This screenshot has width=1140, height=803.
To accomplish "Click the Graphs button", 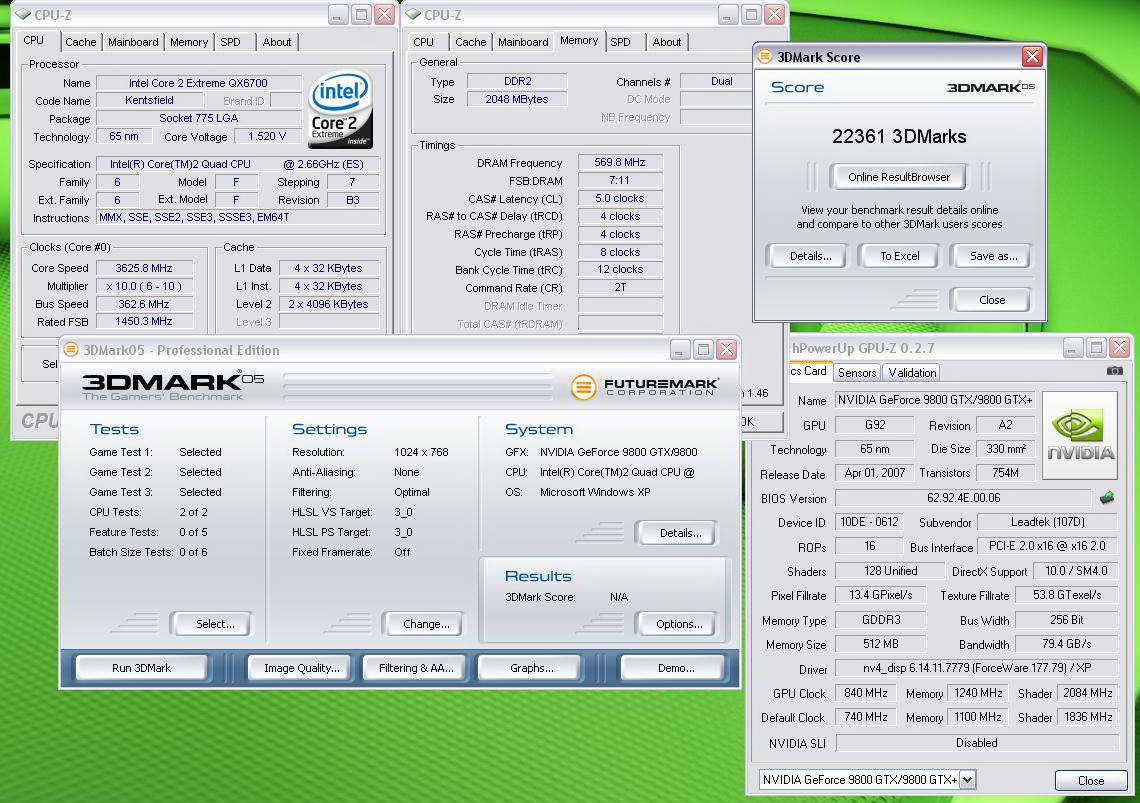I will click(x=531, y=668).
